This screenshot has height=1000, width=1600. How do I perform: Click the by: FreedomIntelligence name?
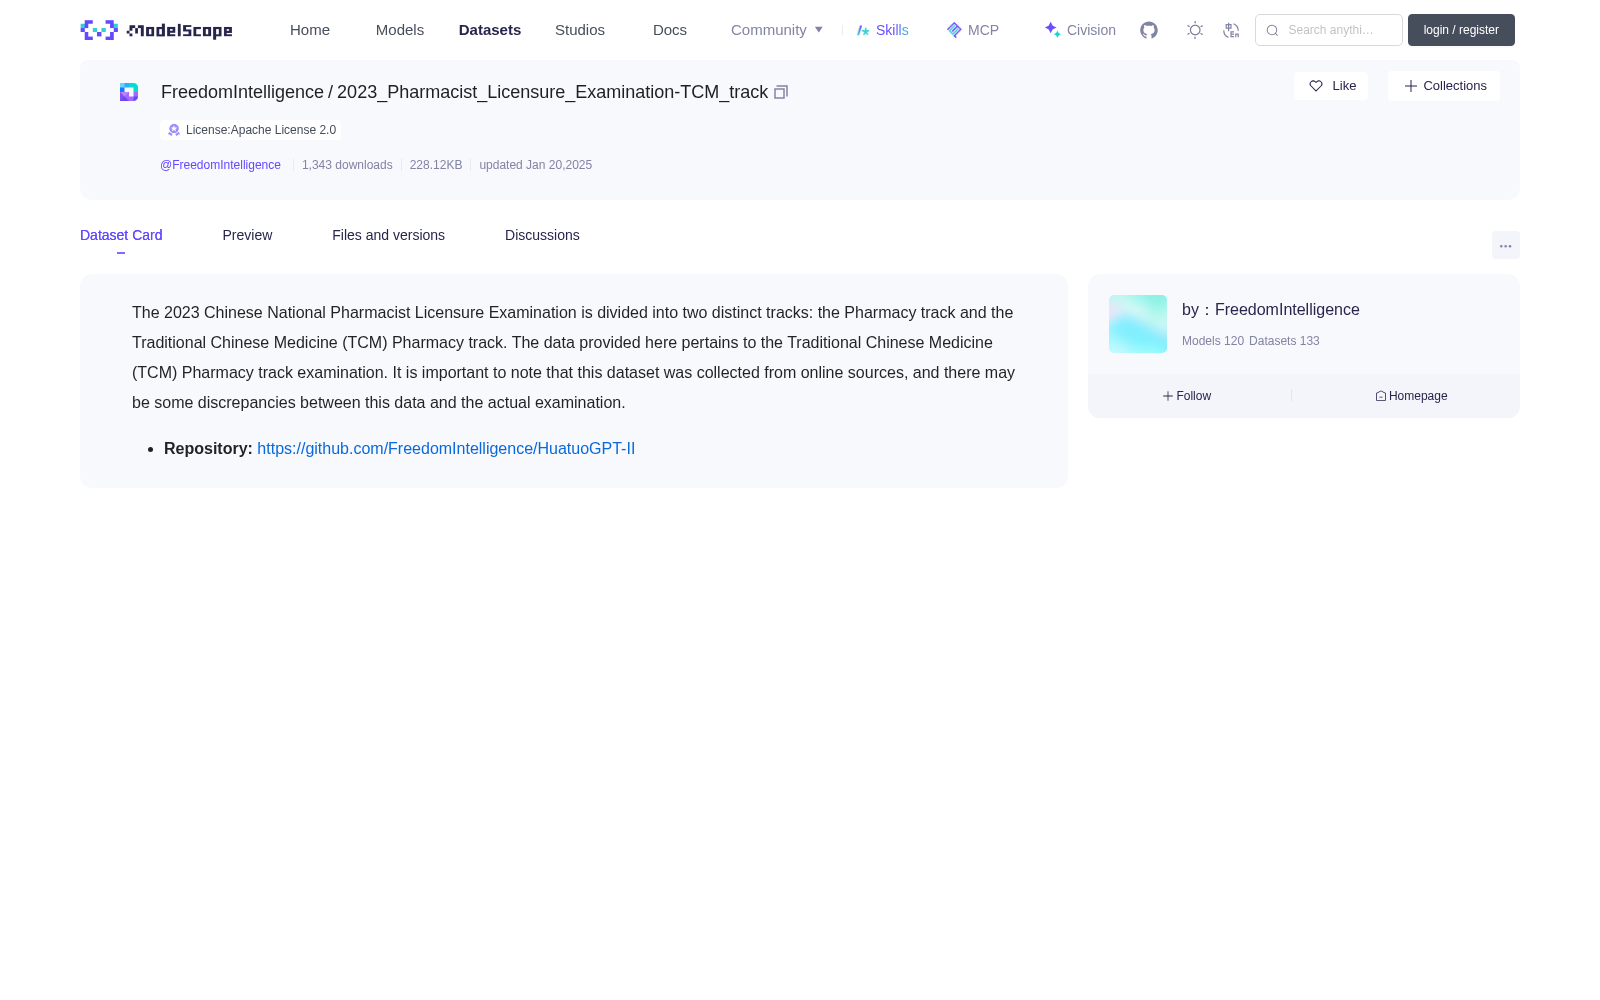1270,310
